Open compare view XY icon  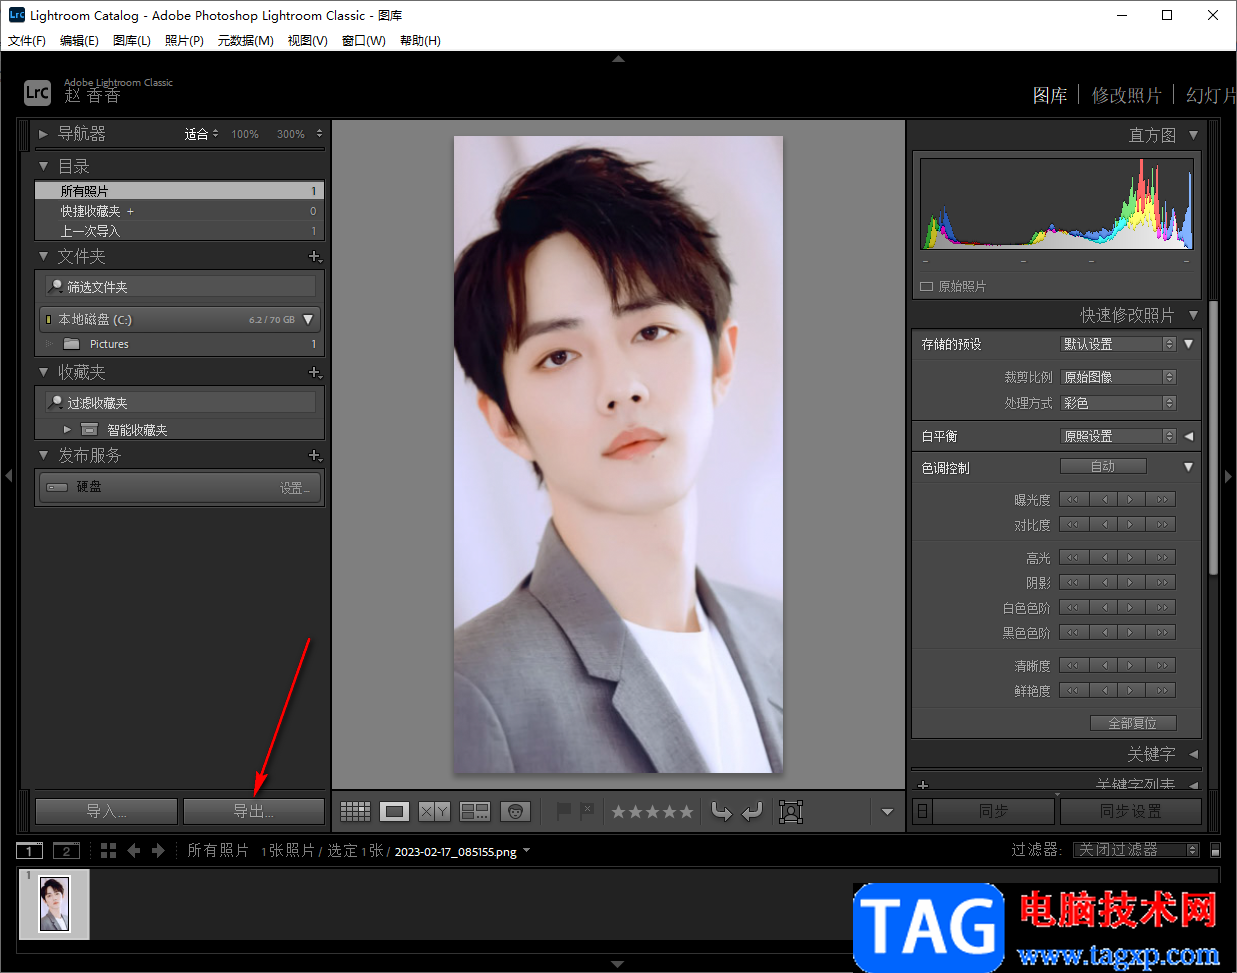pyautogui.click(x=434, y=812)
